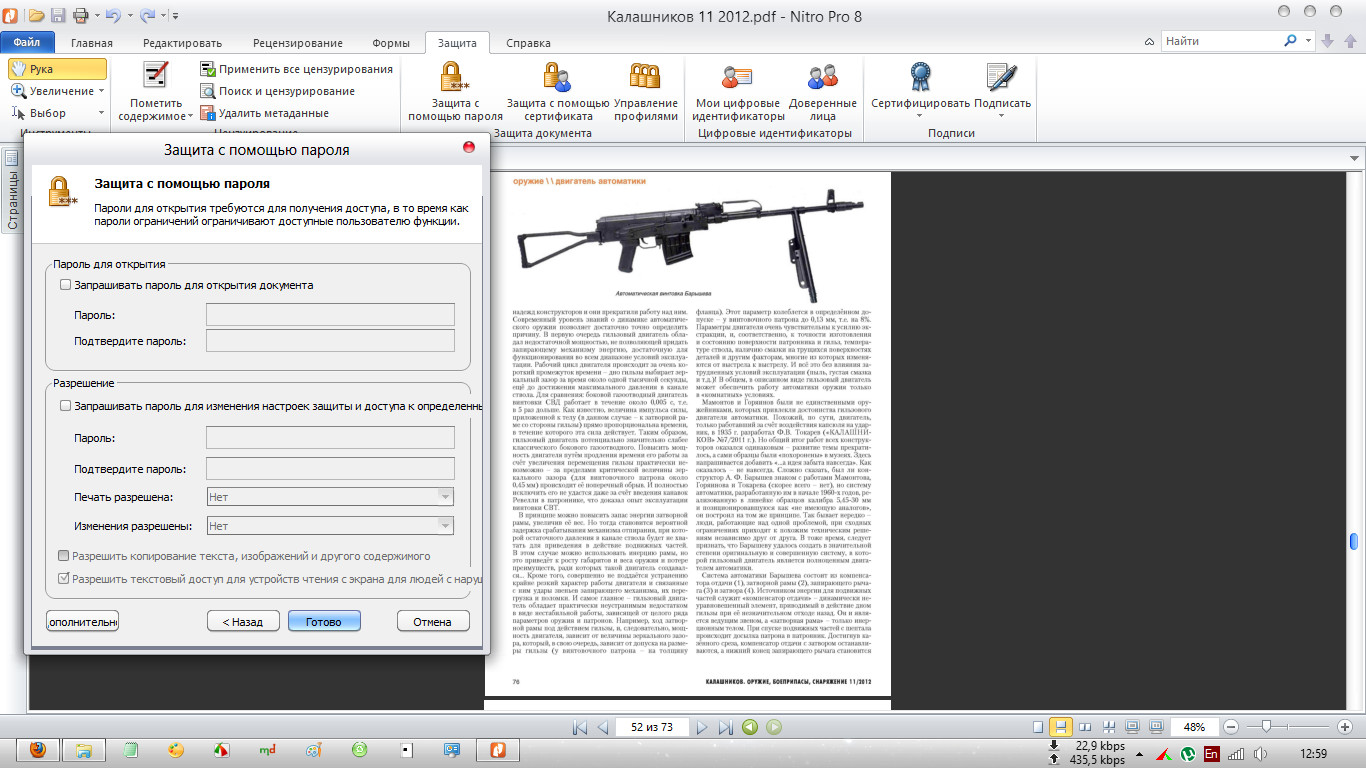Switch to single page view
The height and width of the screenshot is (768, 1366).
[1038, 727]
